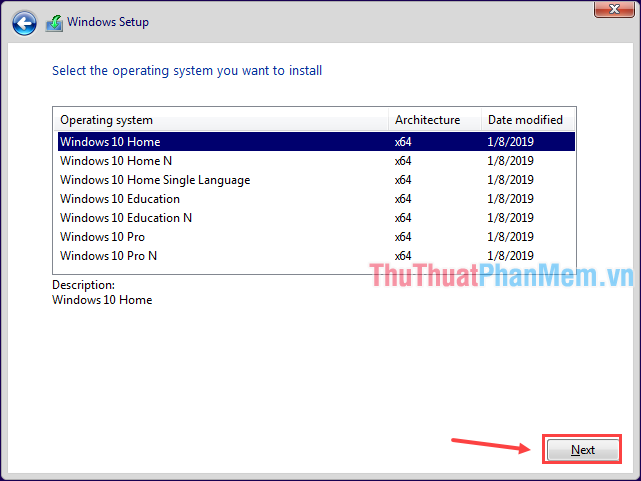Sort by Operating system column header
The image size is (641, 481).
point(221,120)
